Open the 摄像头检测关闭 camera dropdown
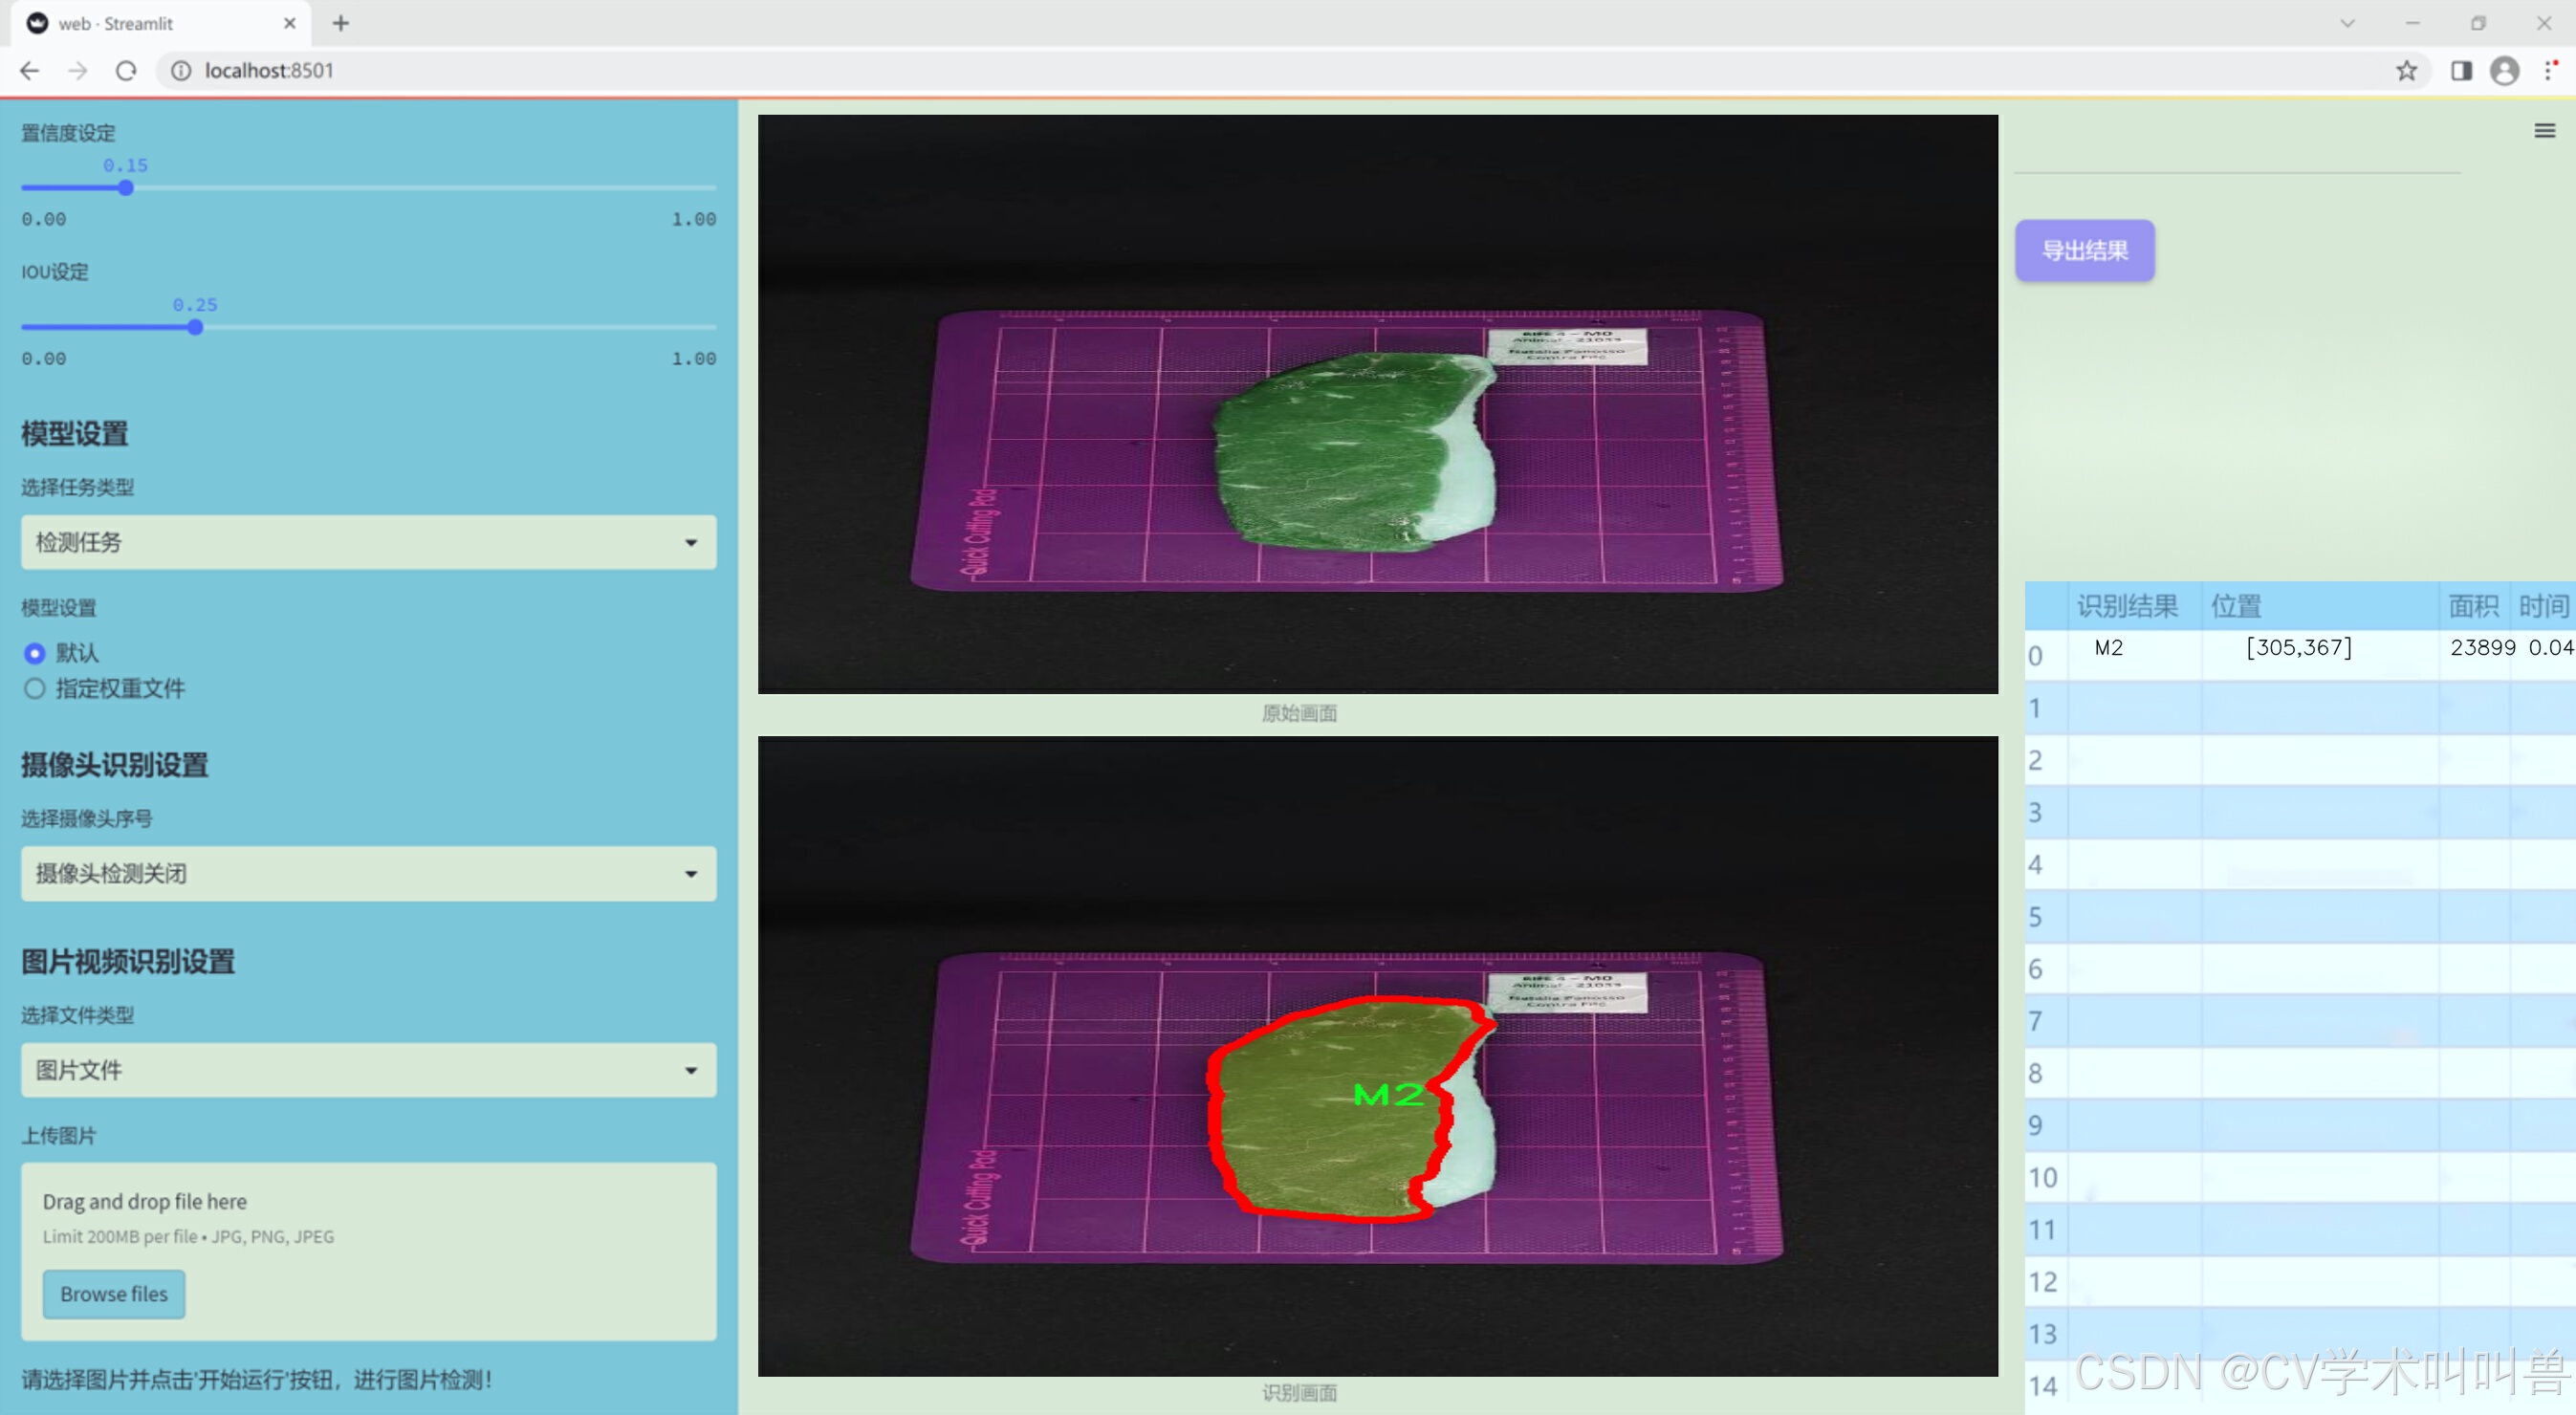 pos(368,873)
